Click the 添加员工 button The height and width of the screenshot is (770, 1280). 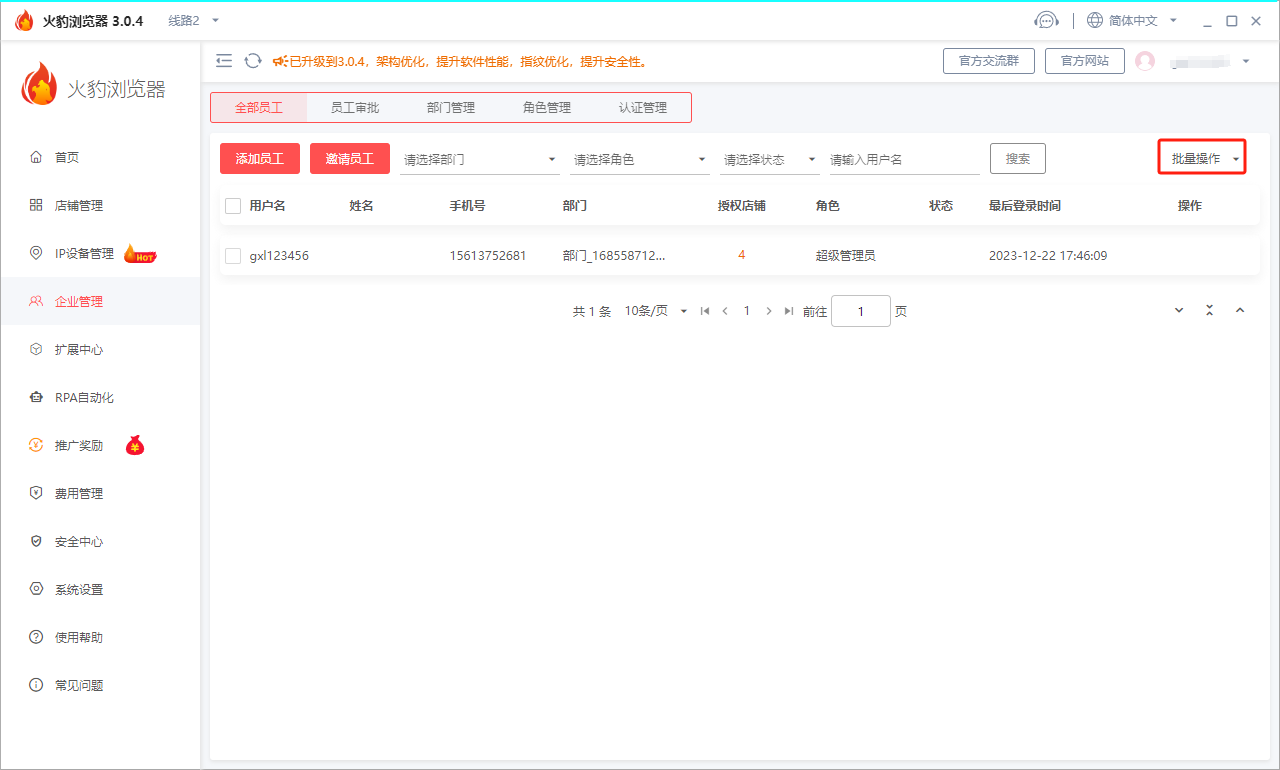coord(259,158)
